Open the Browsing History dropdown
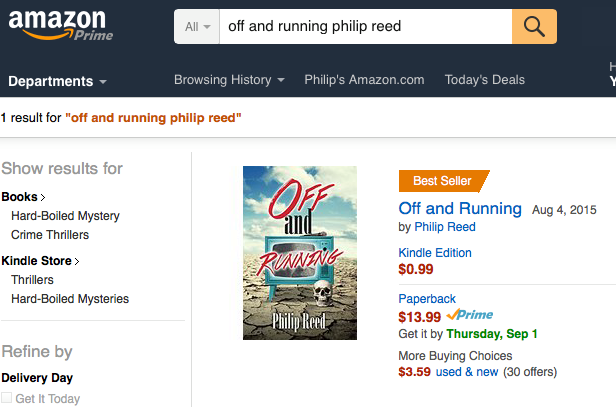The height and width of the screenshot is (407, 616). tap(229, 80)
